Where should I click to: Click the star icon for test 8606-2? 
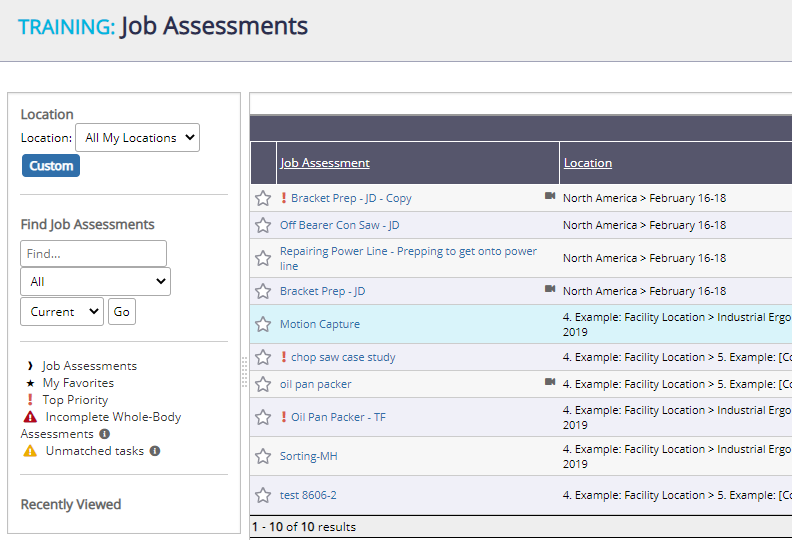(x=263, y=495)
